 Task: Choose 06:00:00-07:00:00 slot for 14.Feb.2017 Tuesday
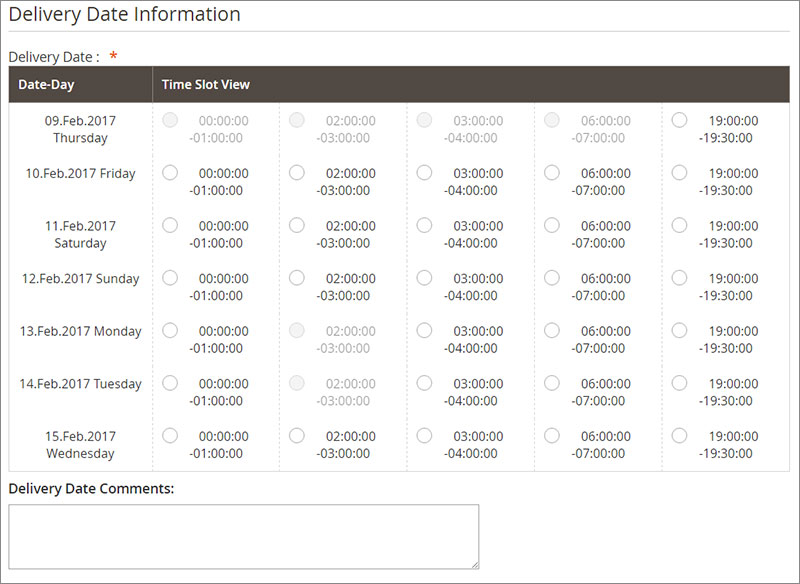[552, 383]
